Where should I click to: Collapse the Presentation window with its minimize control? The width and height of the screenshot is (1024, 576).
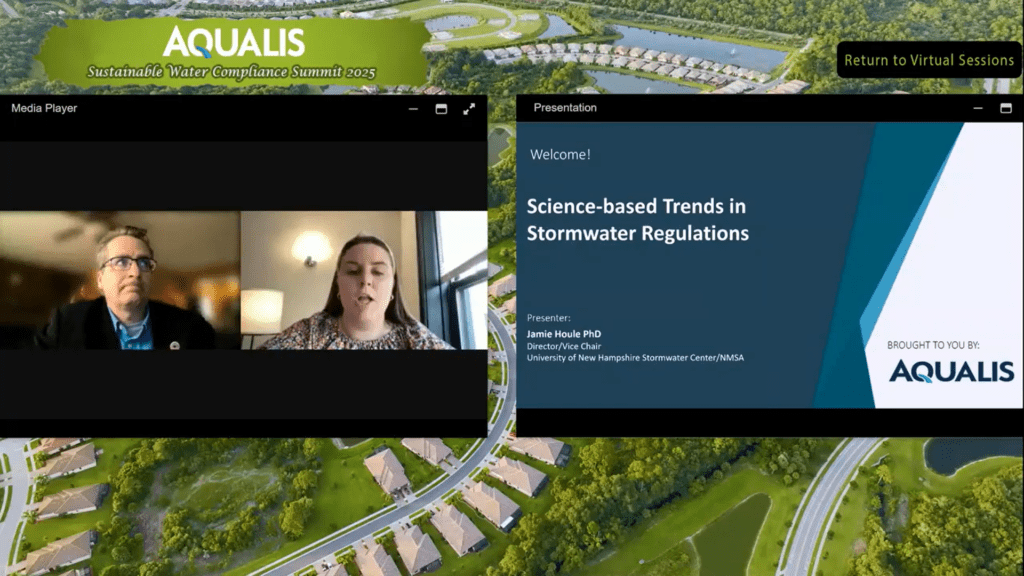point(976,107)
